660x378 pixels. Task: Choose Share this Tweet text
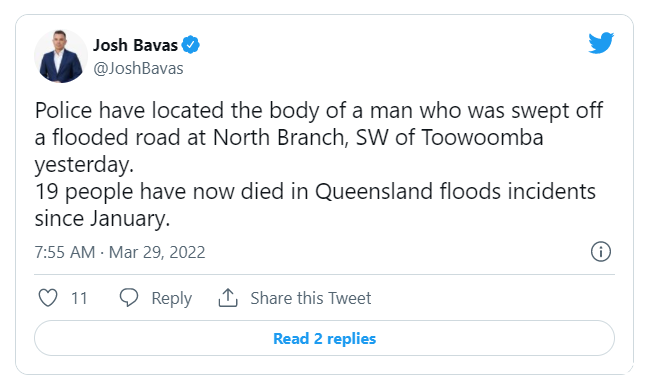click(311, 298)
